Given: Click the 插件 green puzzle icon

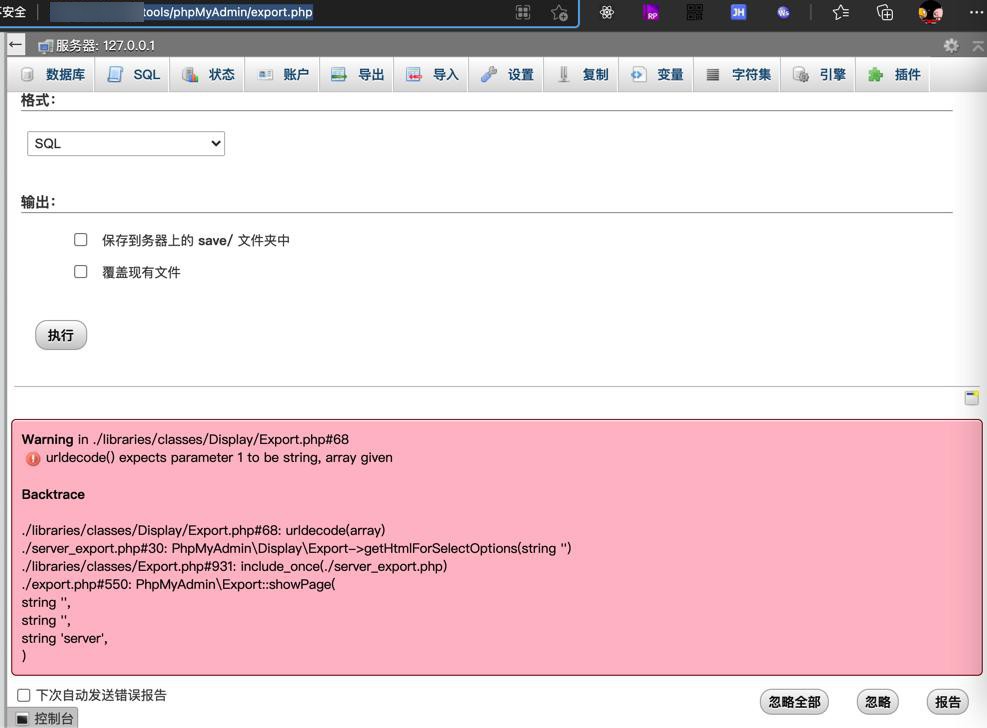Looking at the screenshot, I should pos(875,74).
